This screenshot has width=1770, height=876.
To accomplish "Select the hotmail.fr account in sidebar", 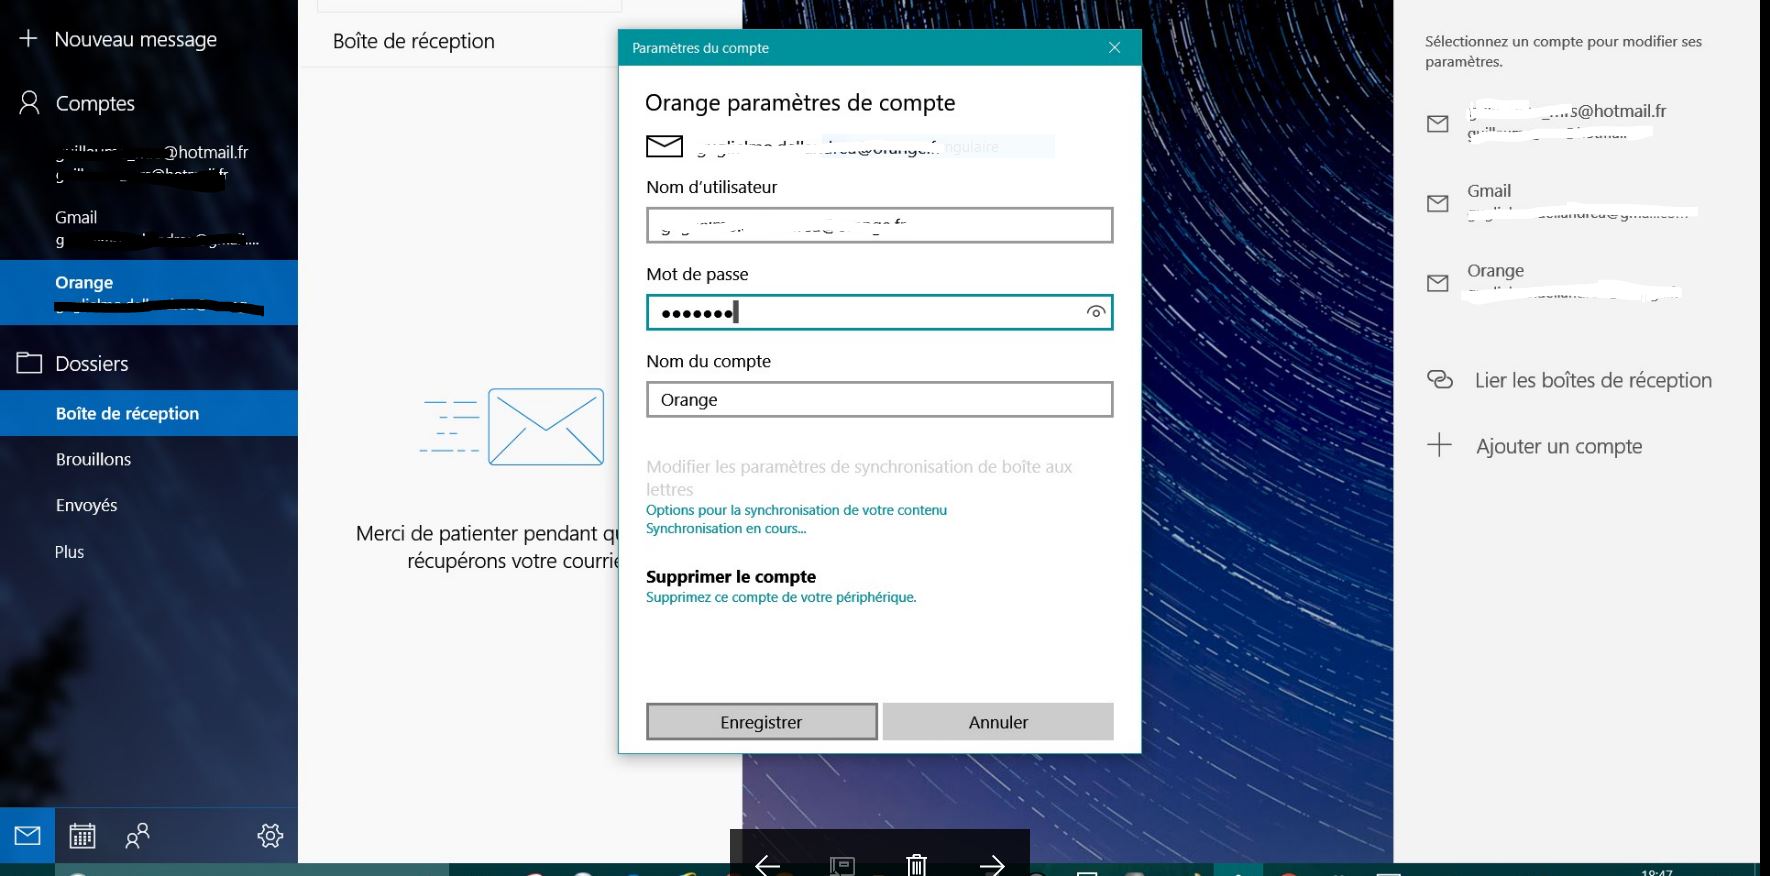I will point(149,162).
